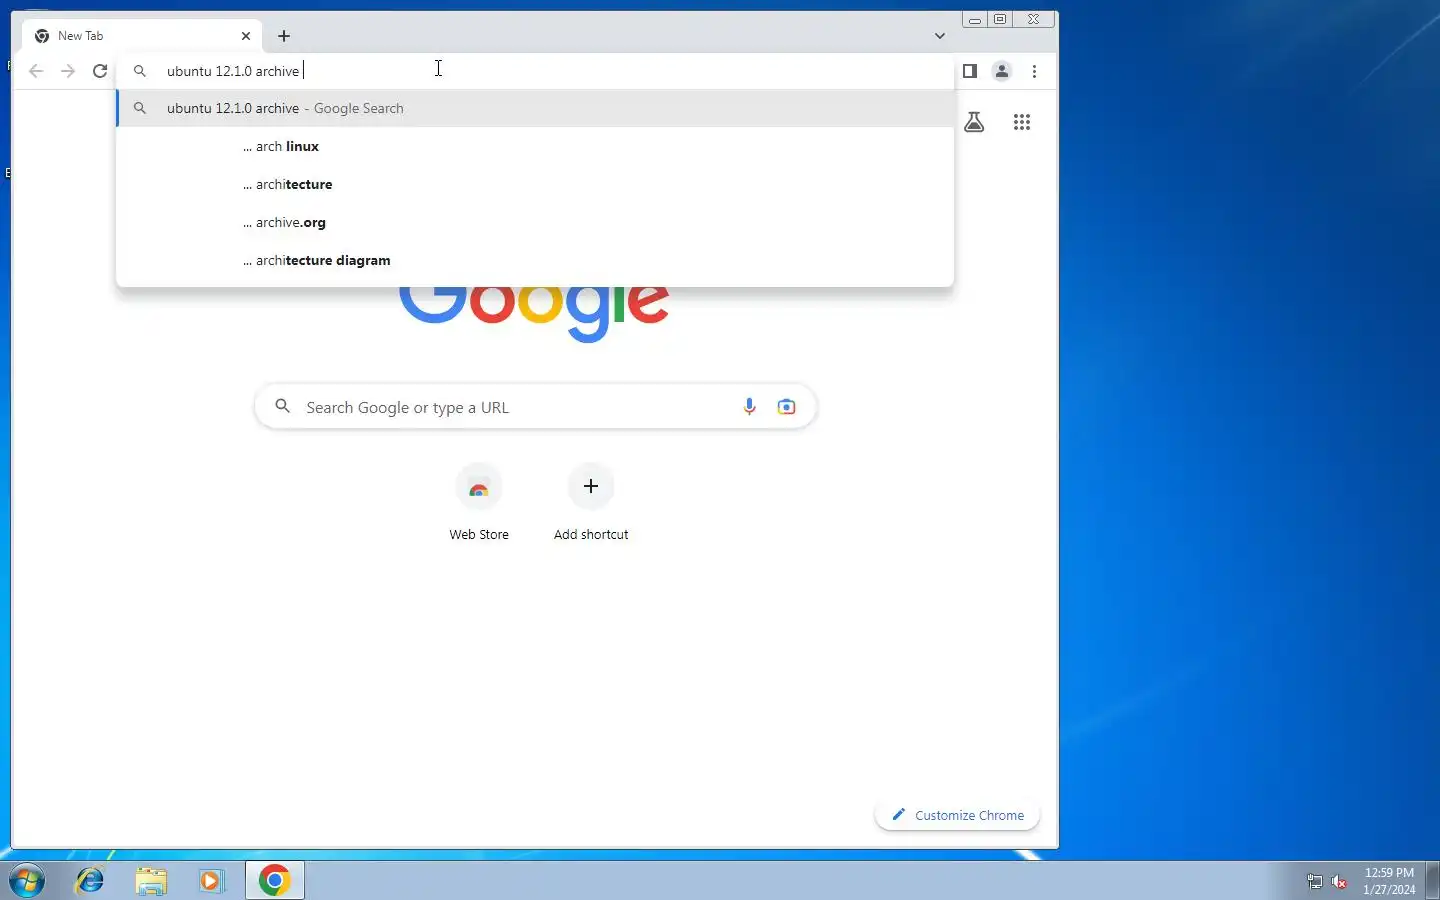Image resolution: width=1440 pixels, height=900 pixels.
Task: Click the Show desktop strip at the taskbar's end
Action: coord(1433,881)
